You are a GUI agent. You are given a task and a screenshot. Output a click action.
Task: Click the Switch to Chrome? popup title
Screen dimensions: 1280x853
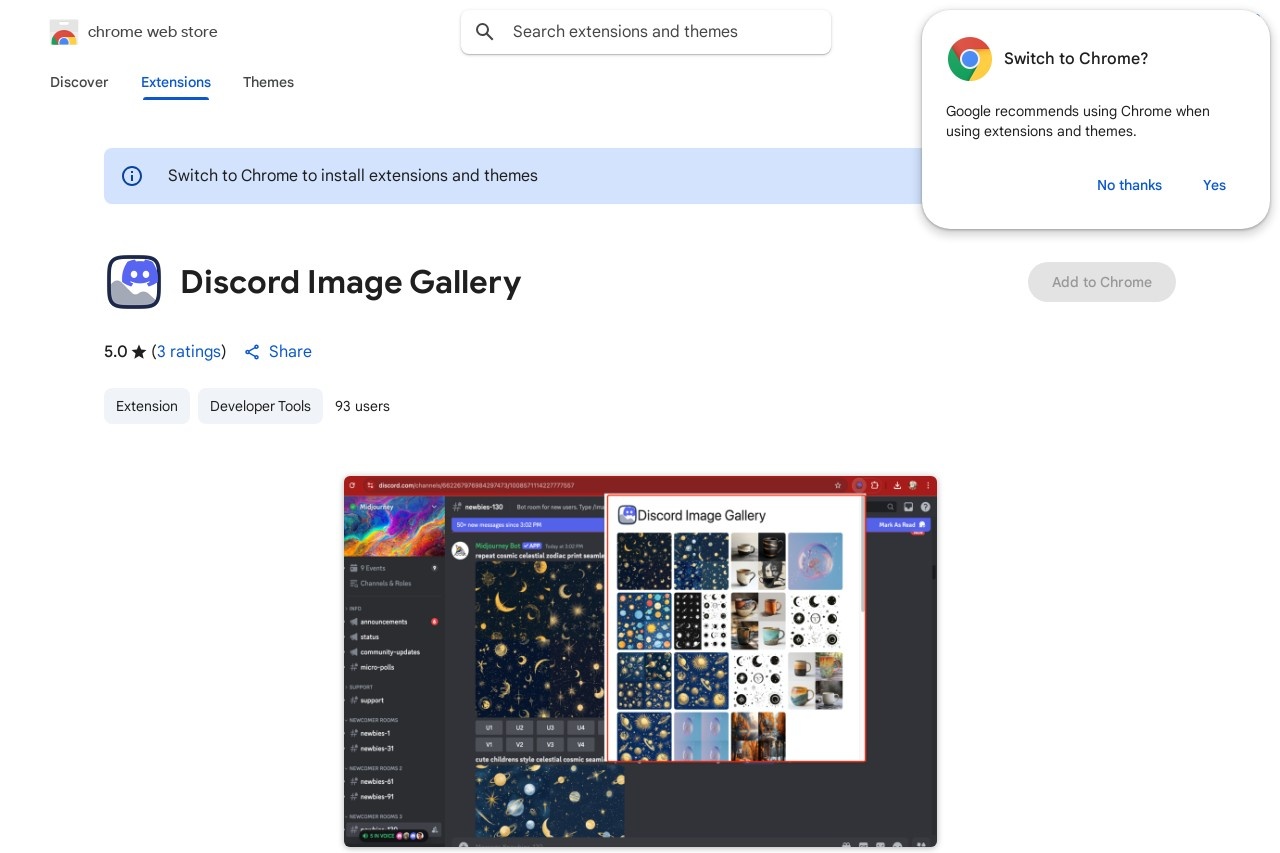[x=1076, y=59]
